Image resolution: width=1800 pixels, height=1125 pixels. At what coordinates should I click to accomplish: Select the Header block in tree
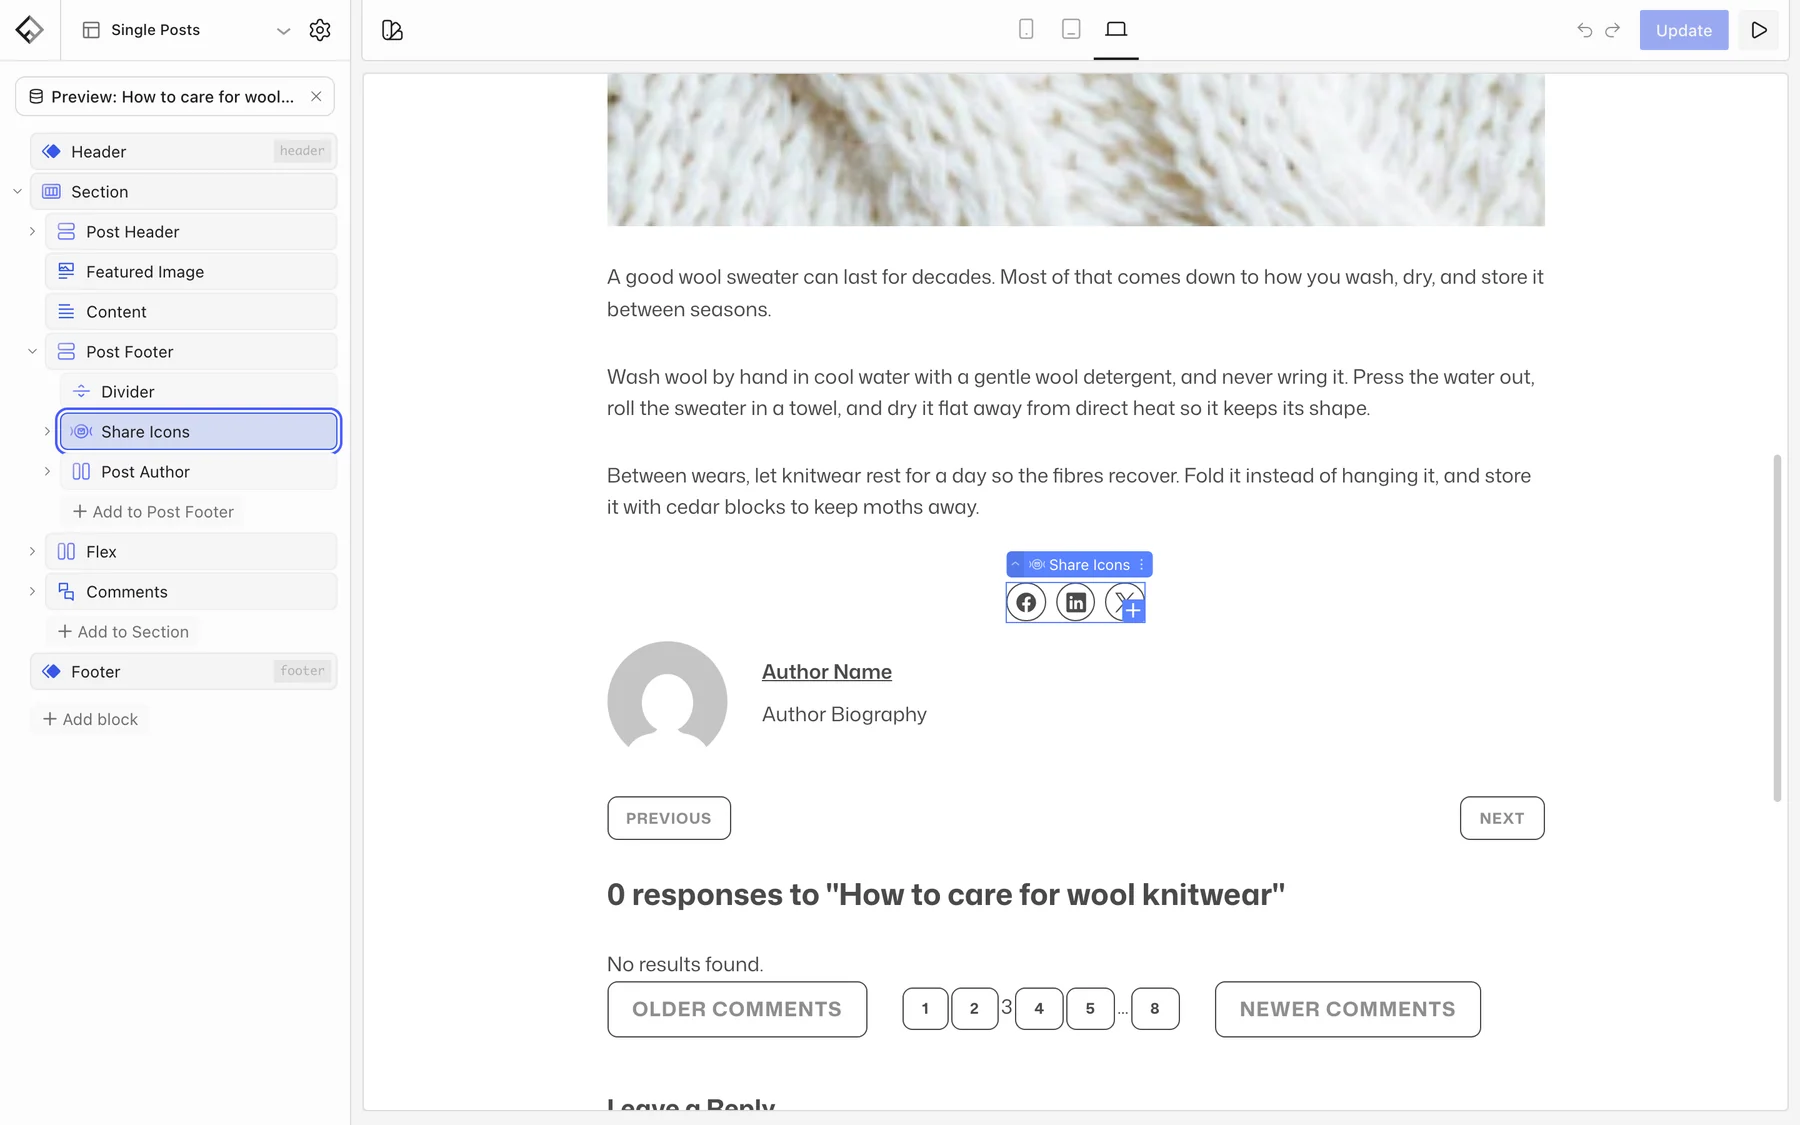click(x=183, y=151)
